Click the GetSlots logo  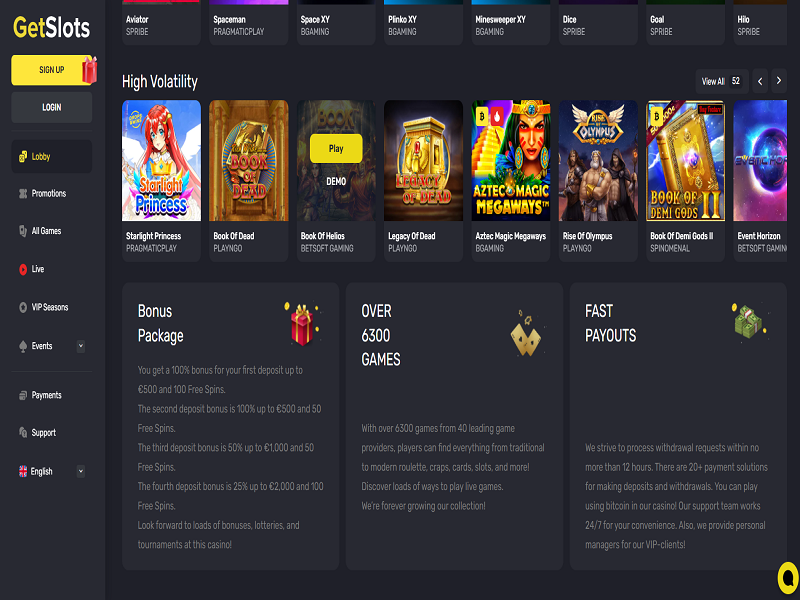[x=52, y=28]
